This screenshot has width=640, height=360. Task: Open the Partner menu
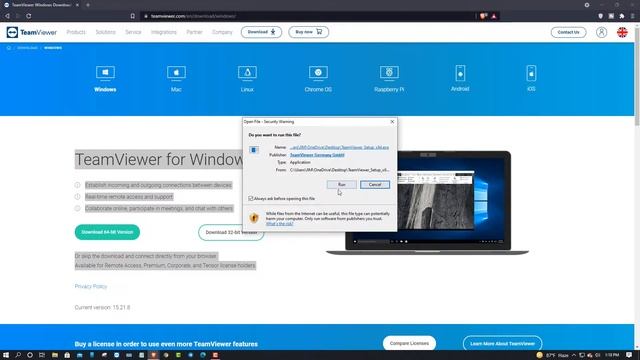pyautogui.click(x=194, y=32)
